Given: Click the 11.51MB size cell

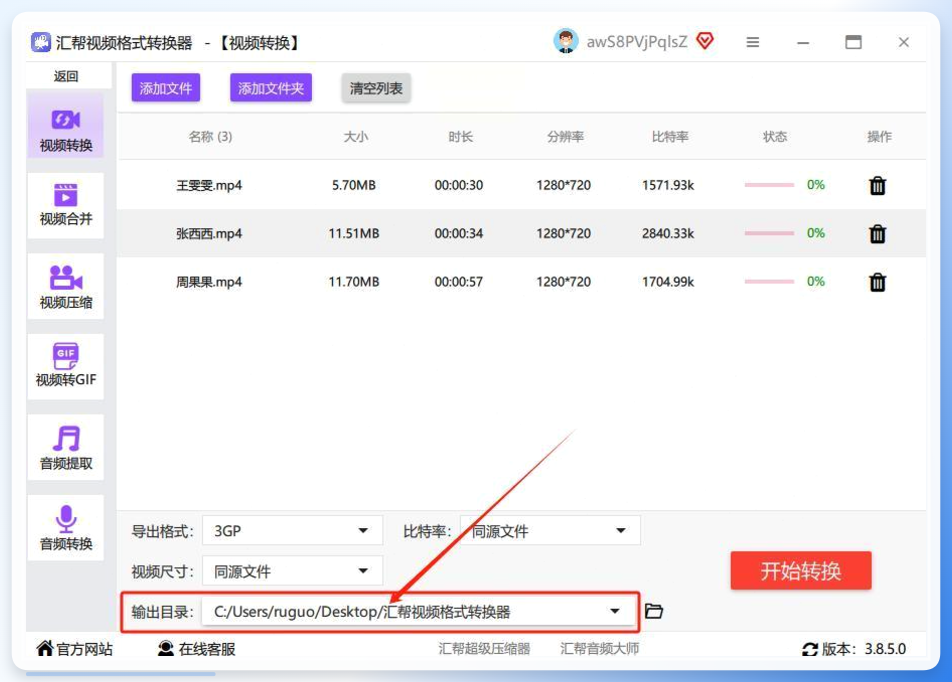Looking at the screenshot, I should click(353, 233).
